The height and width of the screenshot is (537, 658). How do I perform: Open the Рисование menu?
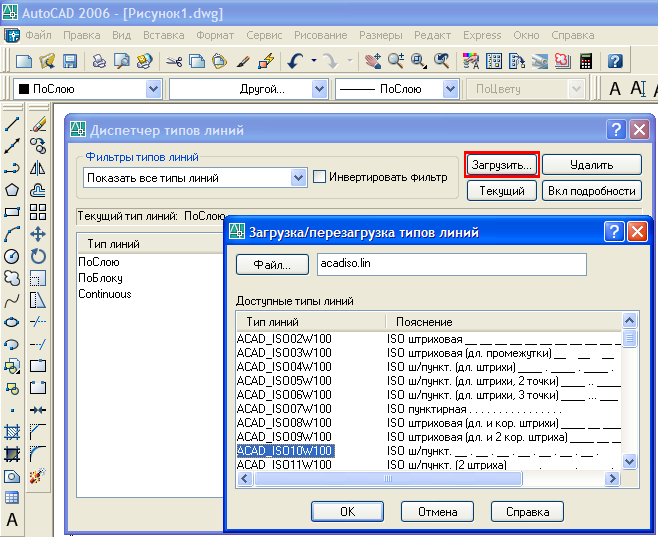(x=321, y=35)
